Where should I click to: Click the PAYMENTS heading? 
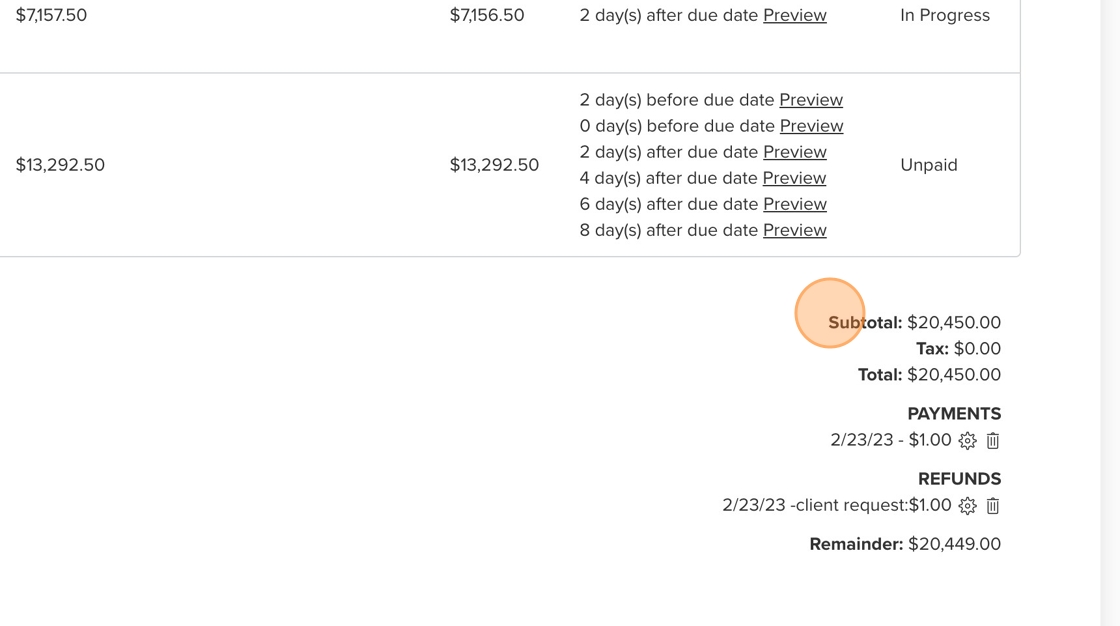(953, 414)
